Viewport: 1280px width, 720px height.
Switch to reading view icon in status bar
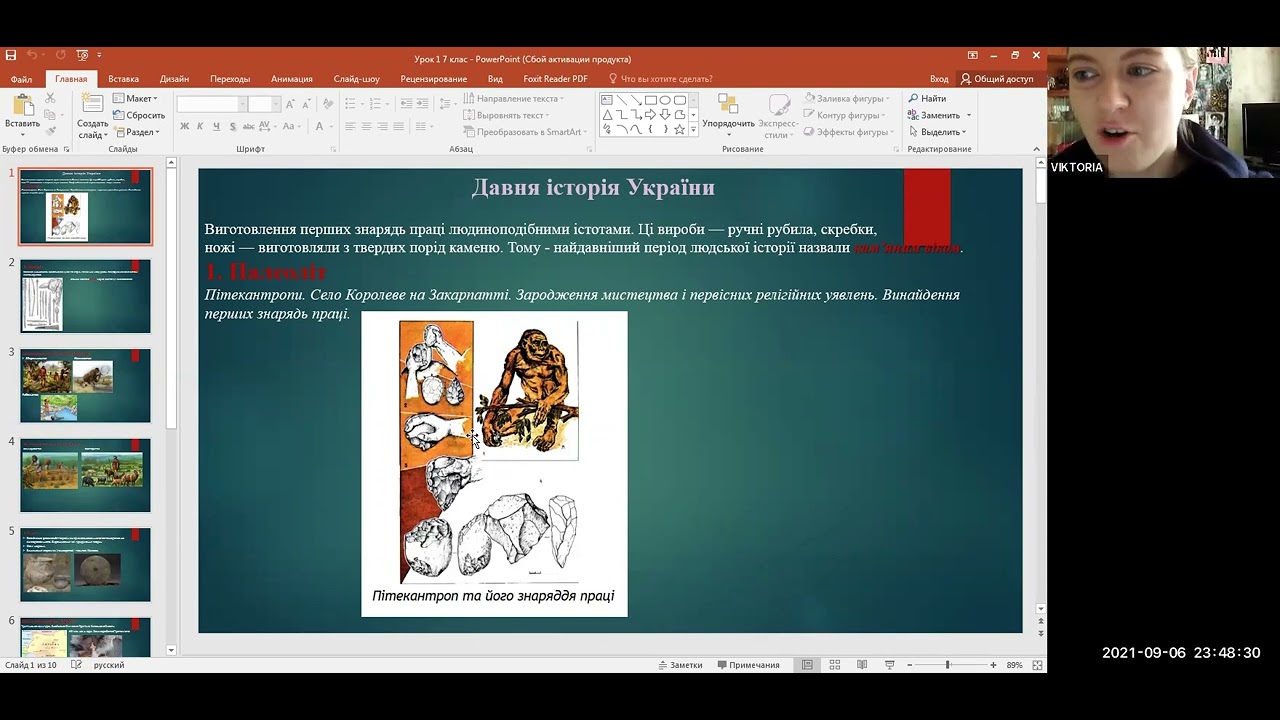pos(861,665)
